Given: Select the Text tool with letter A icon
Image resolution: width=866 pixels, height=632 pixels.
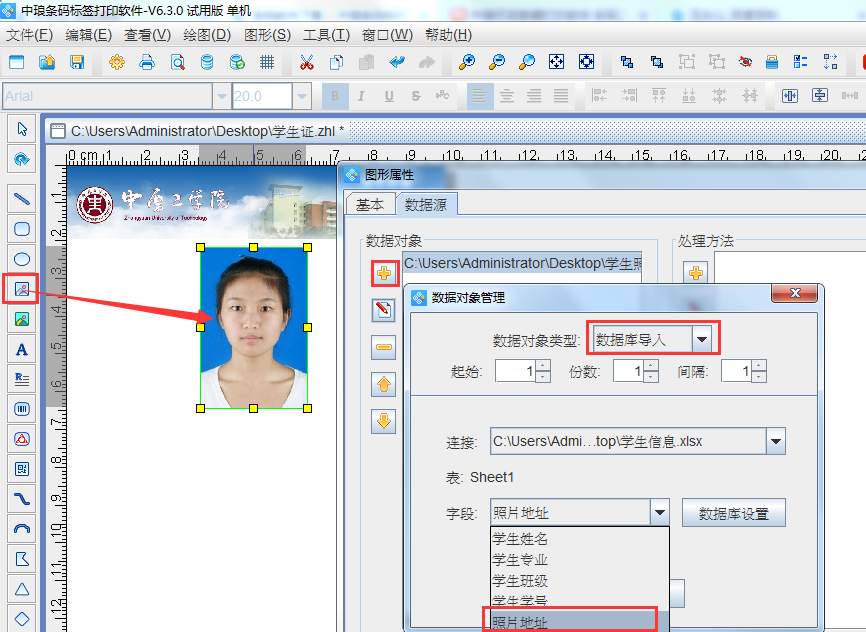Looking at the screenshot, I should coord(22,349).
